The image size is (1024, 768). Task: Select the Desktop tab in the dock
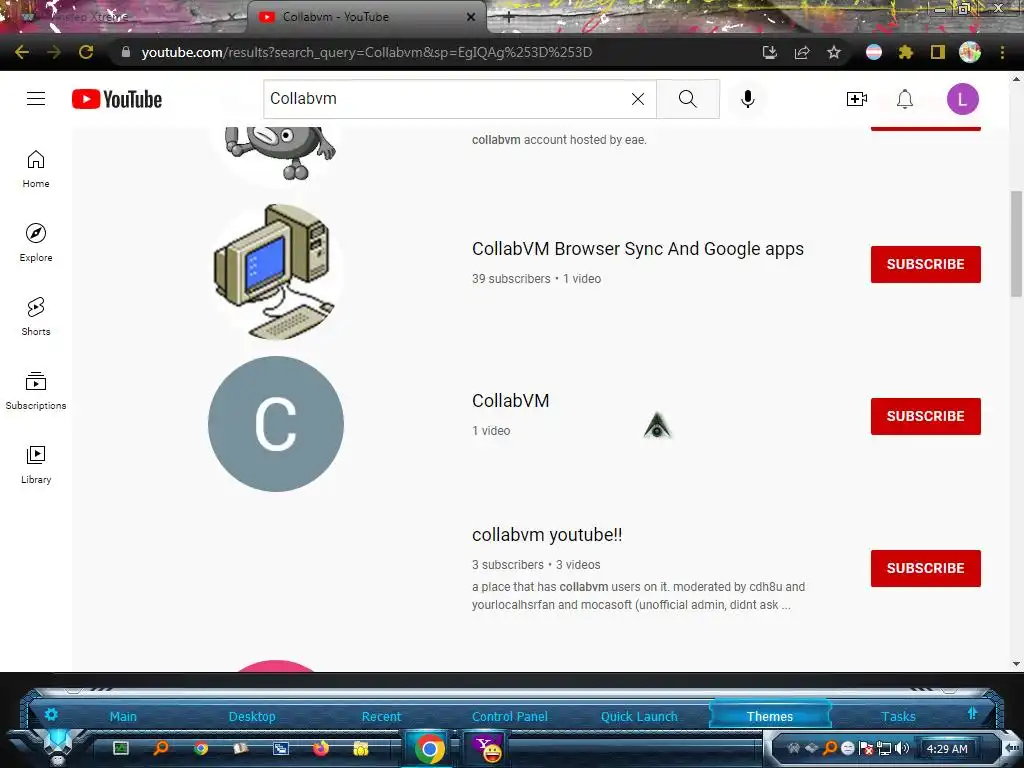point(252,716)
